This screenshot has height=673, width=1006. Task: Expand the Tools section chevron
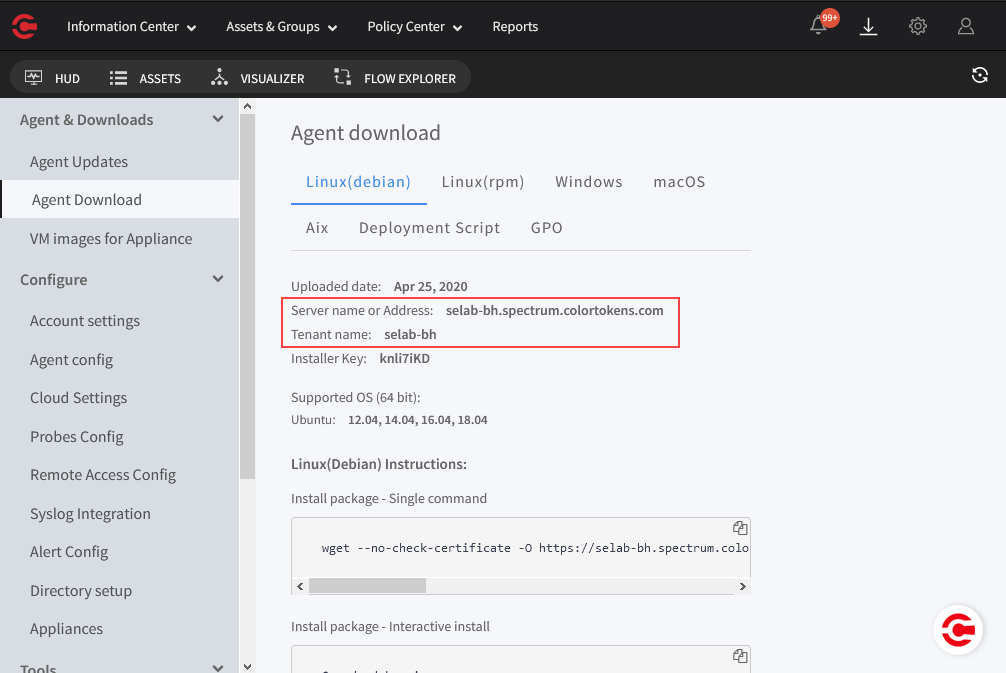pyautogui.click(x=218, y=667)
